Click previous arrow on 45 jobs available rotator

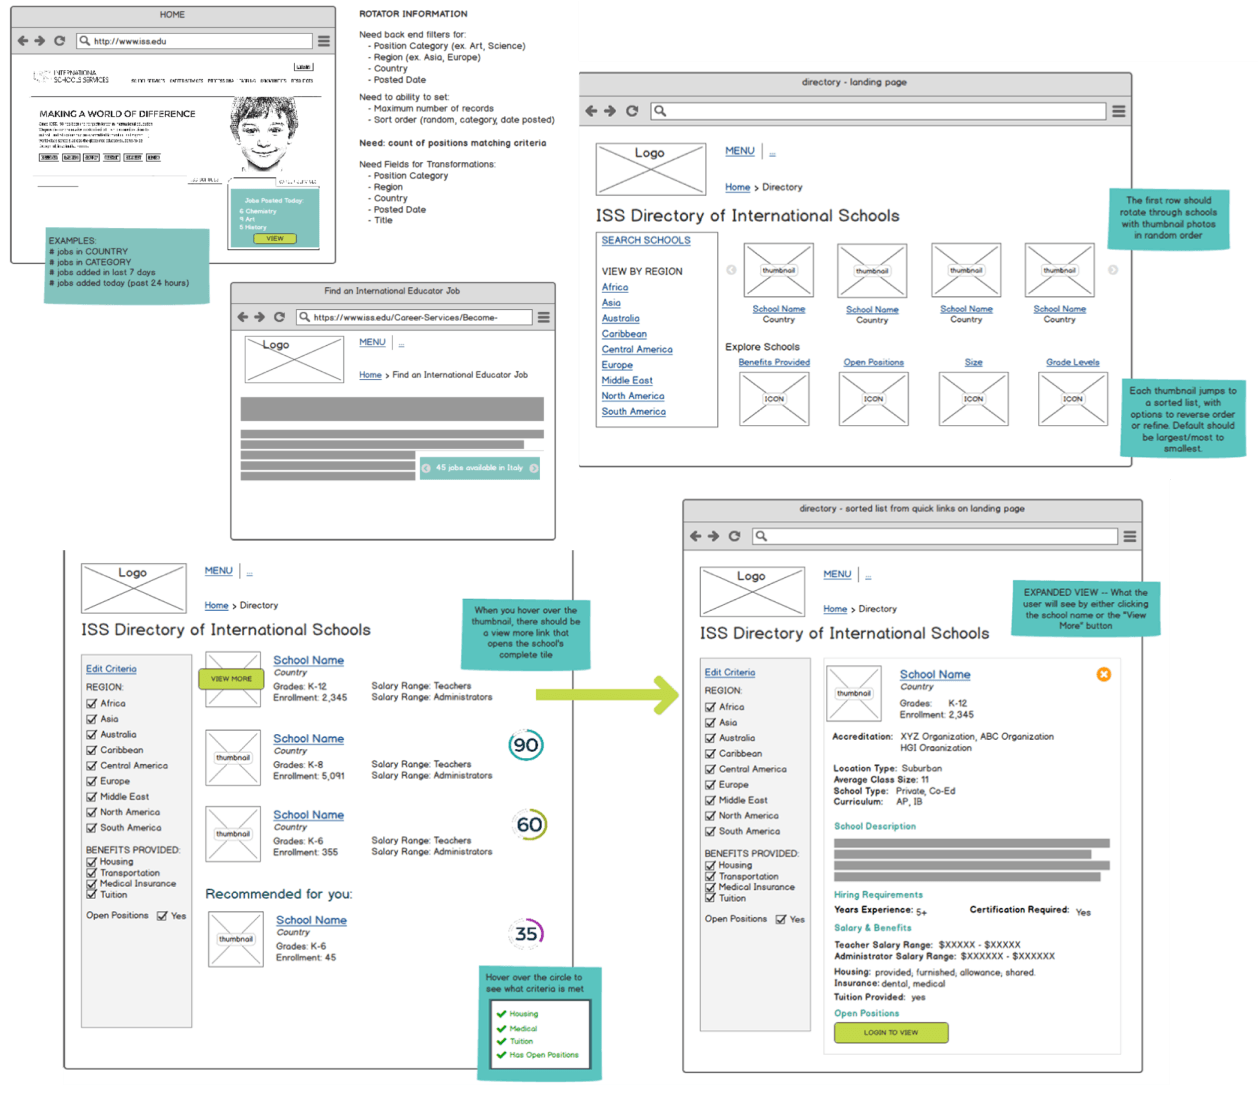tap(426, 468)
